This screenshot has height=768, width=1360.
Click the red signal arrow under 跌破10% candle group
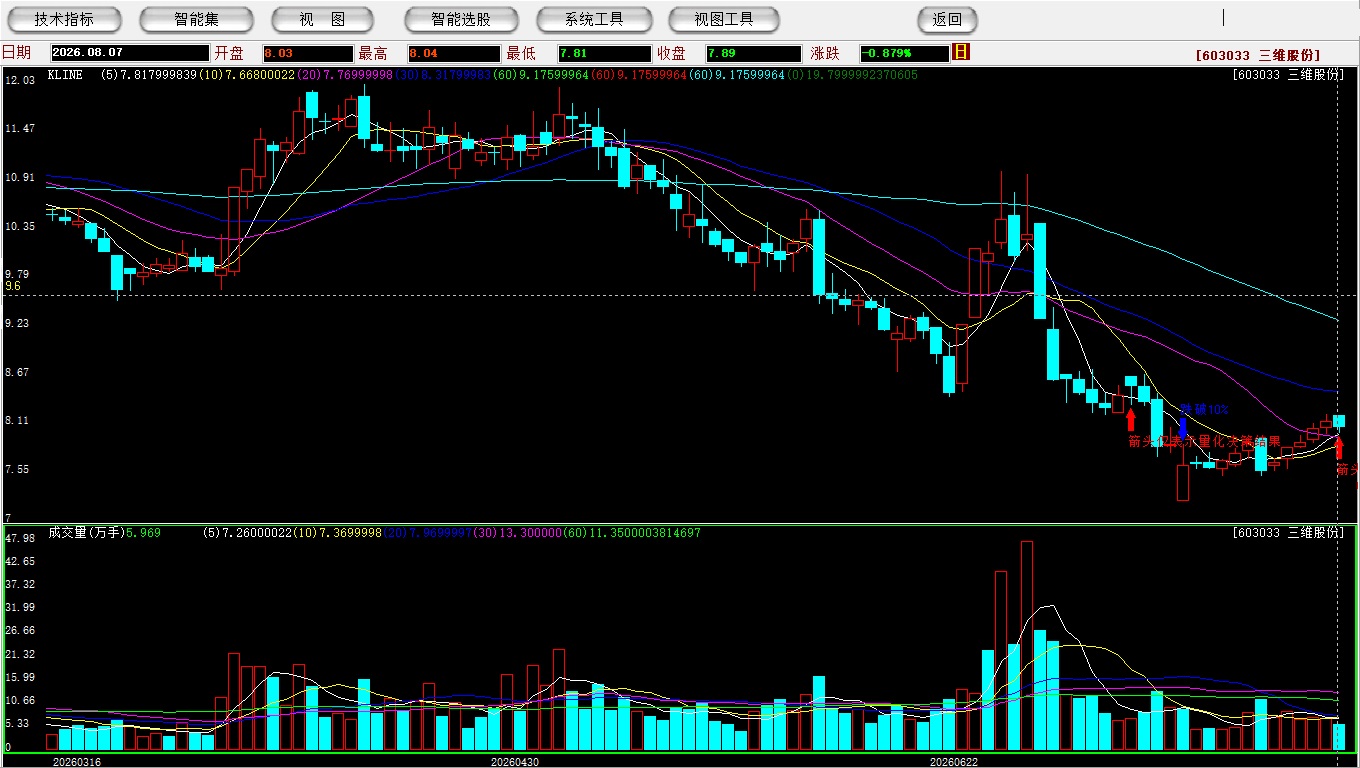click(1131, 419)
